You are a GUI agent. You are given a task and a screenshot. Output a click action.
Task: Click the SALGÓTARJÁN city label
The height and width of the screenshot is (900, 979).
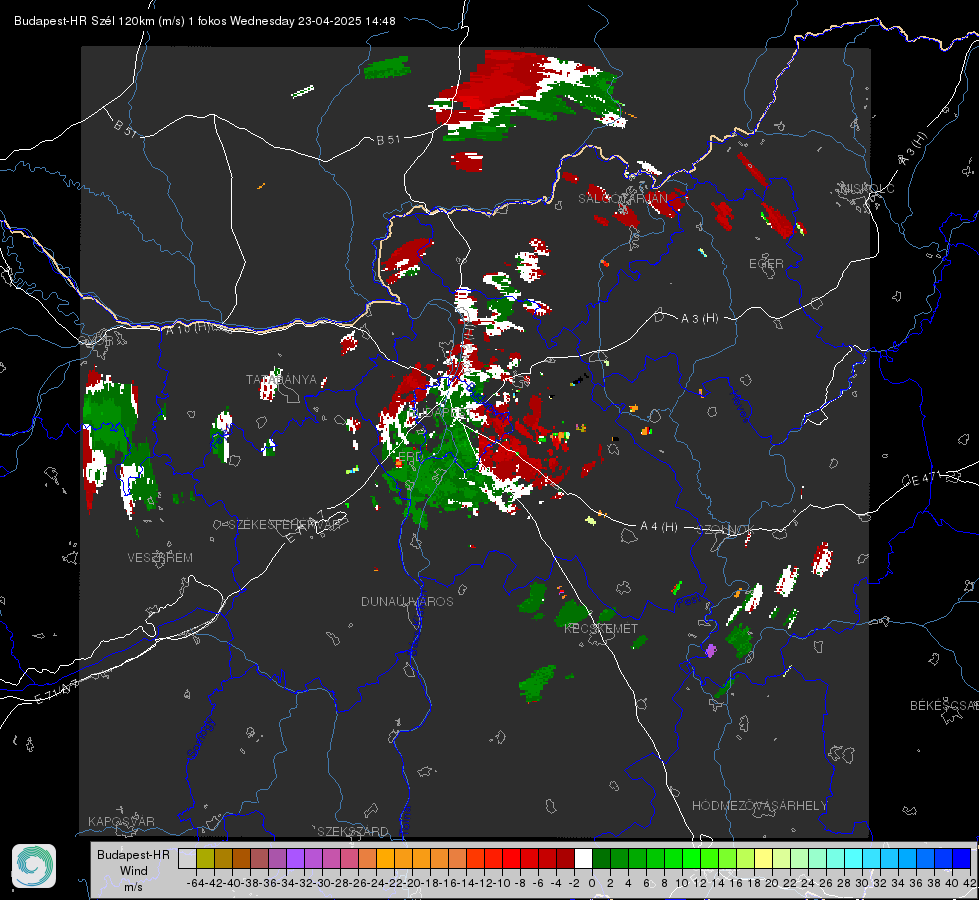(622, 199)
